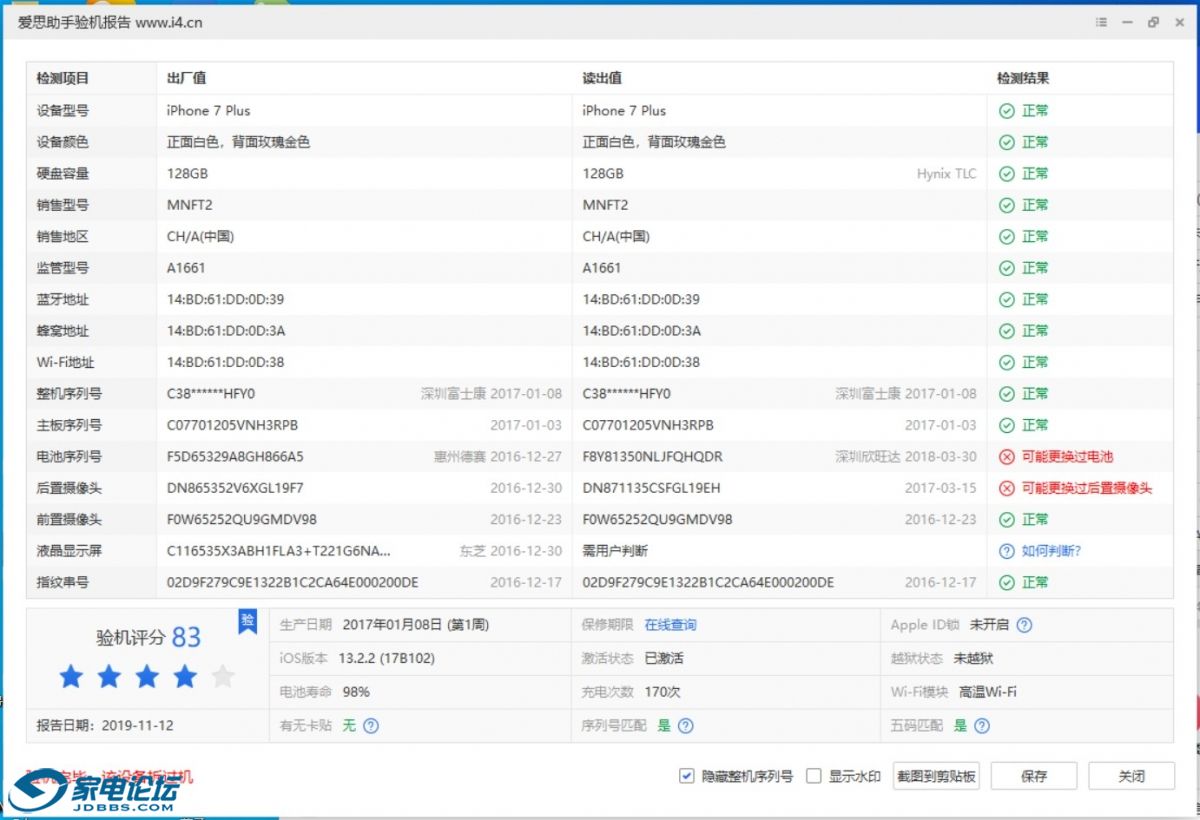
Task: Click 电池寿命 value 98%
Action: click(x=355, y=692)
